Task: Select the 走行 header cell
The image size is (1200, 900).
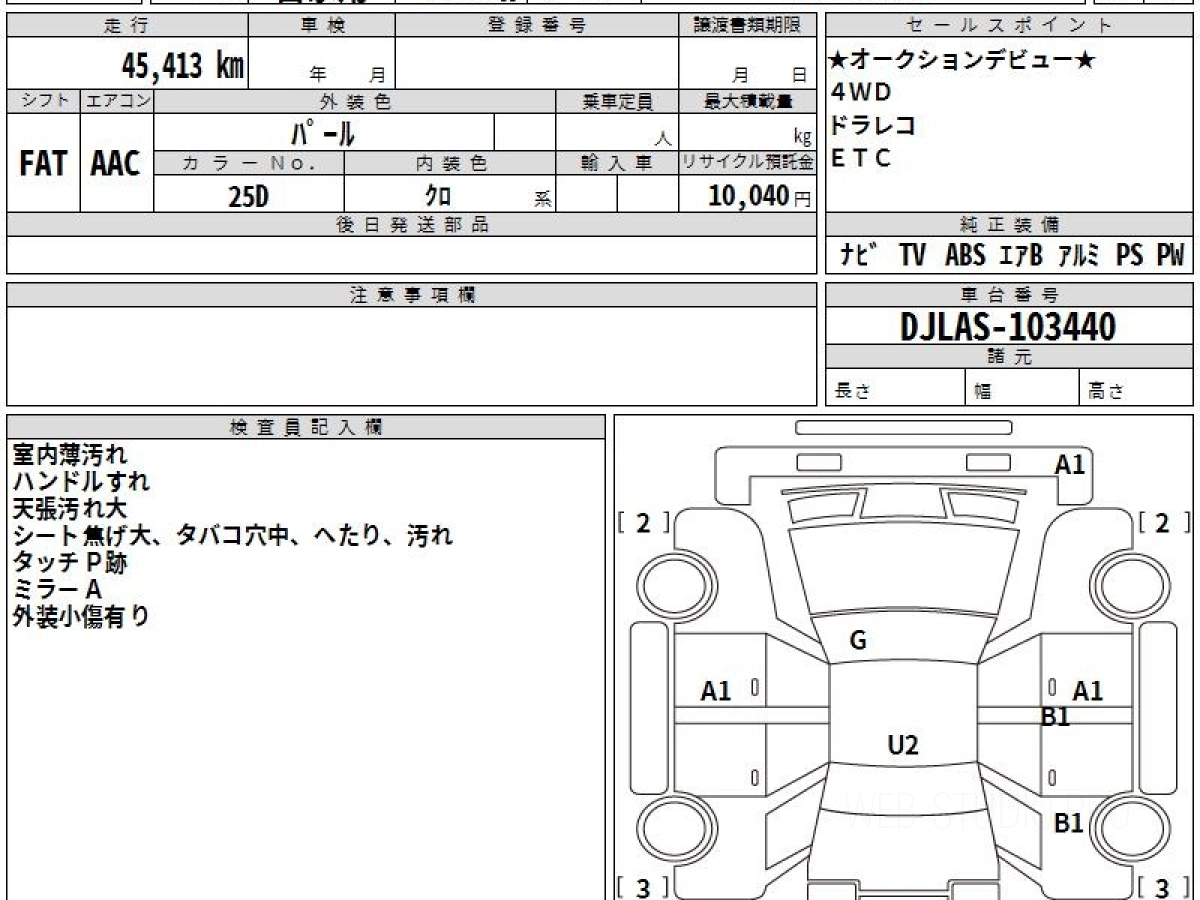Action: tap(126, 26)
